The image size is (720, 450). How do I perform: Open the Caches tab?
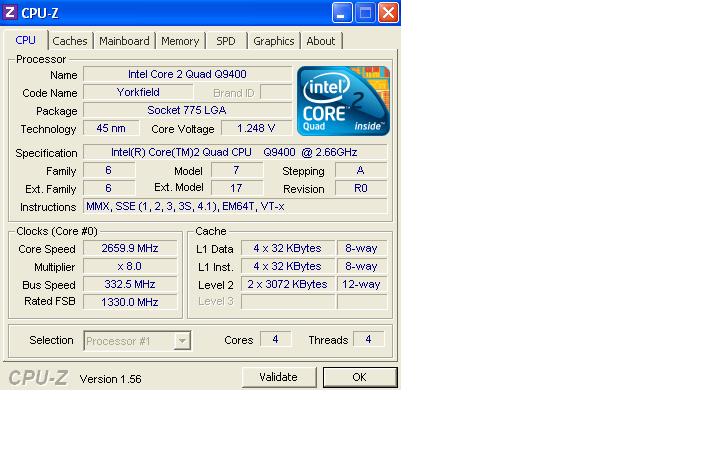coord(70,41)
